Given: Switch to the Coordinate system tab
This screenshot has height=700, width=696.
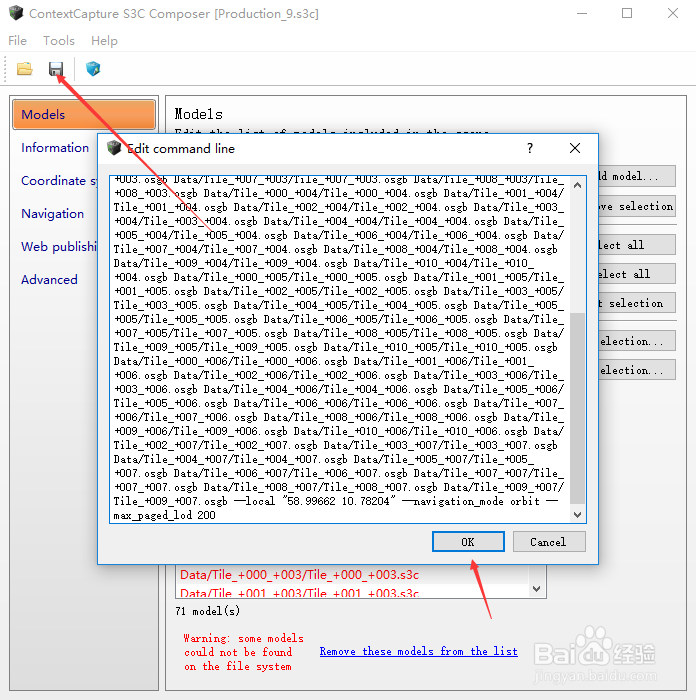Looking at the screenshot, I should tap(58, 181).
